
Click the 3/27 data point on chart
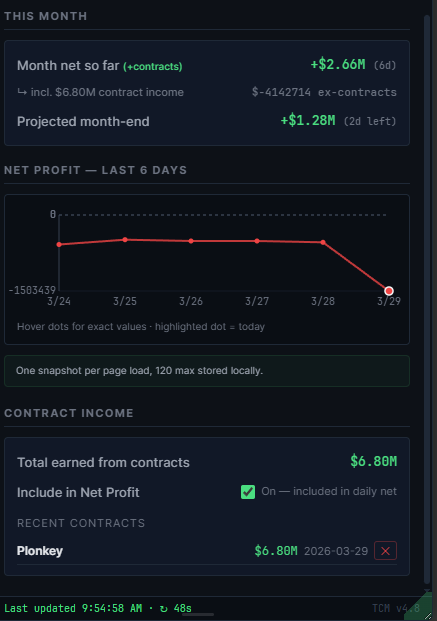pos(257,241)
